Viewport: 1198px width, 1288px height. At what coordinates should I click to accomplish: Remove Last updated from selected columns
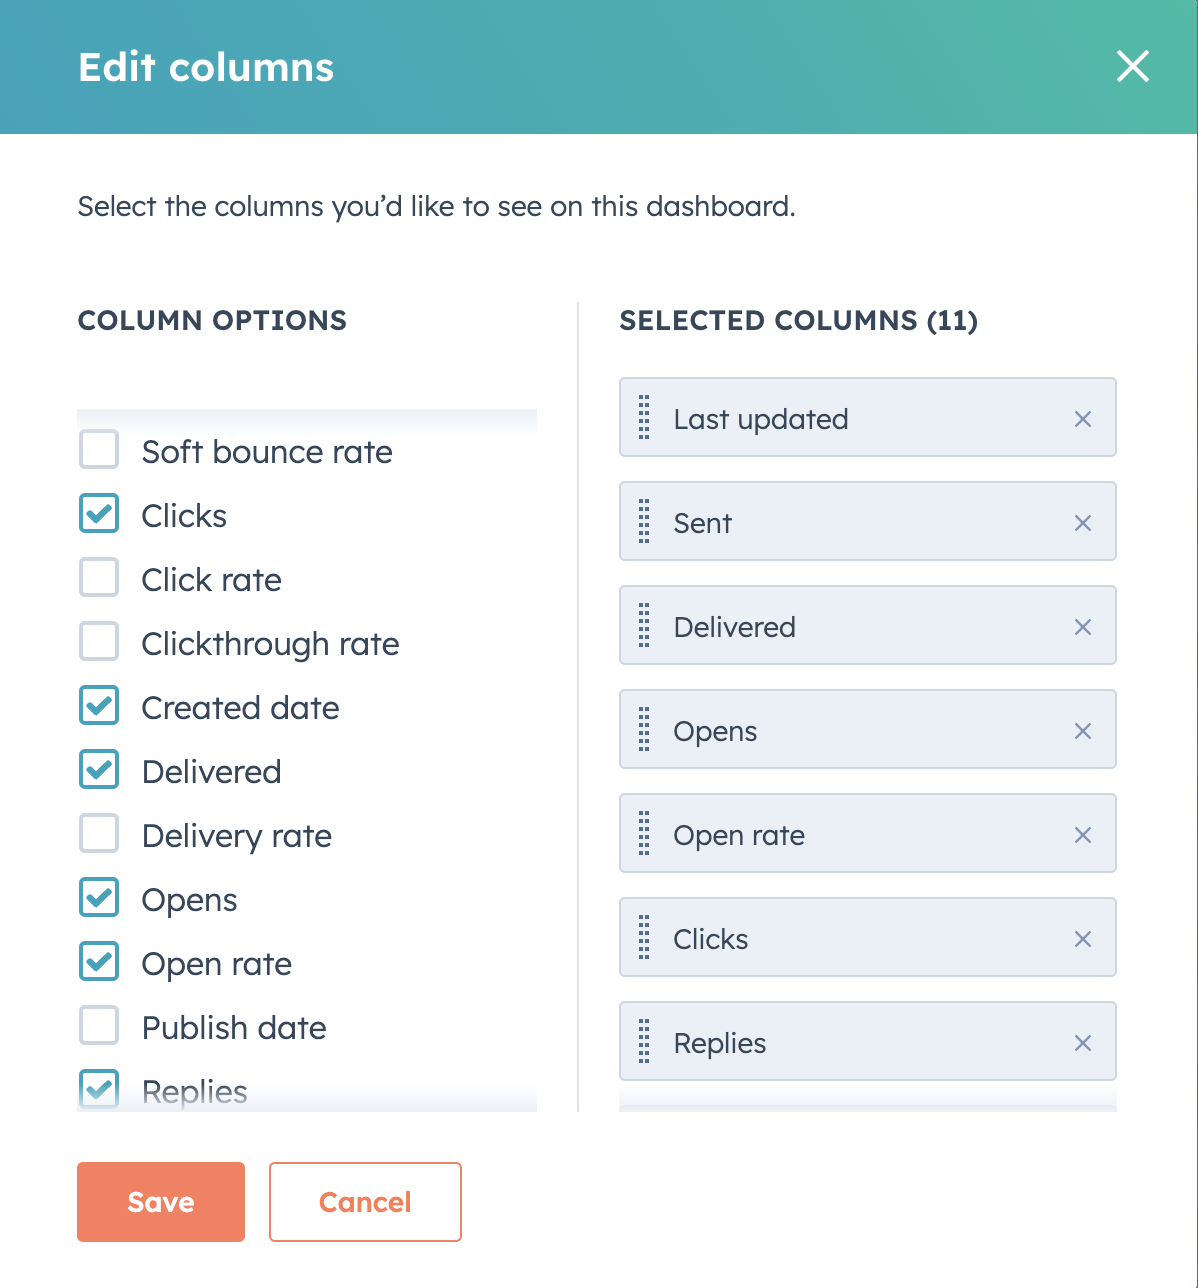(x=1082, y=419)
